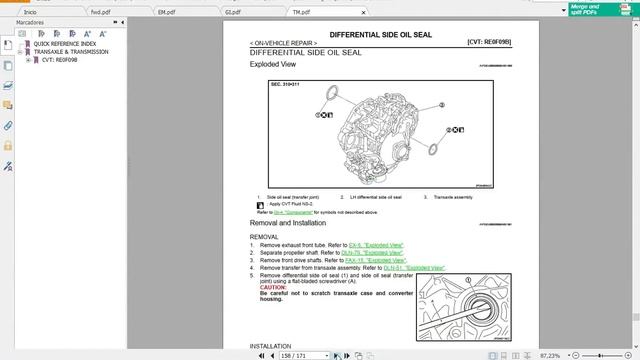Close the TM.pdf tab
The image size is (640, 360).
363,13
